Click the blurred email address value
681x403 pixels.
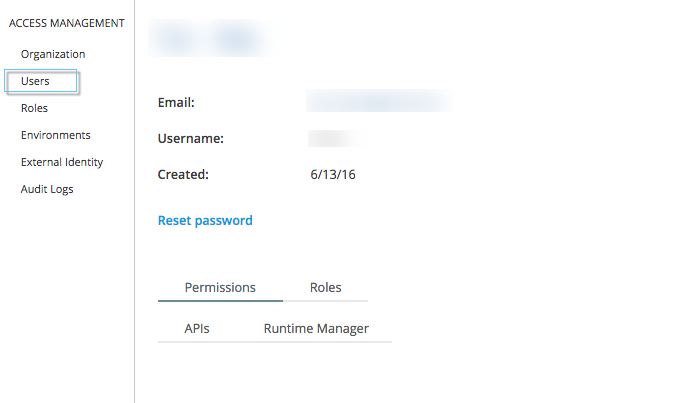coord(378,102)
